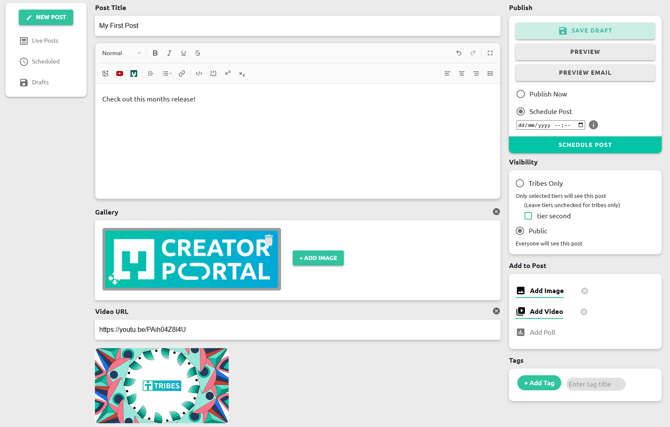Image resolution: width=670 pixels, height=427 pixels.
Task: Choose Tribes Only visibility
Action: point(520,183)
